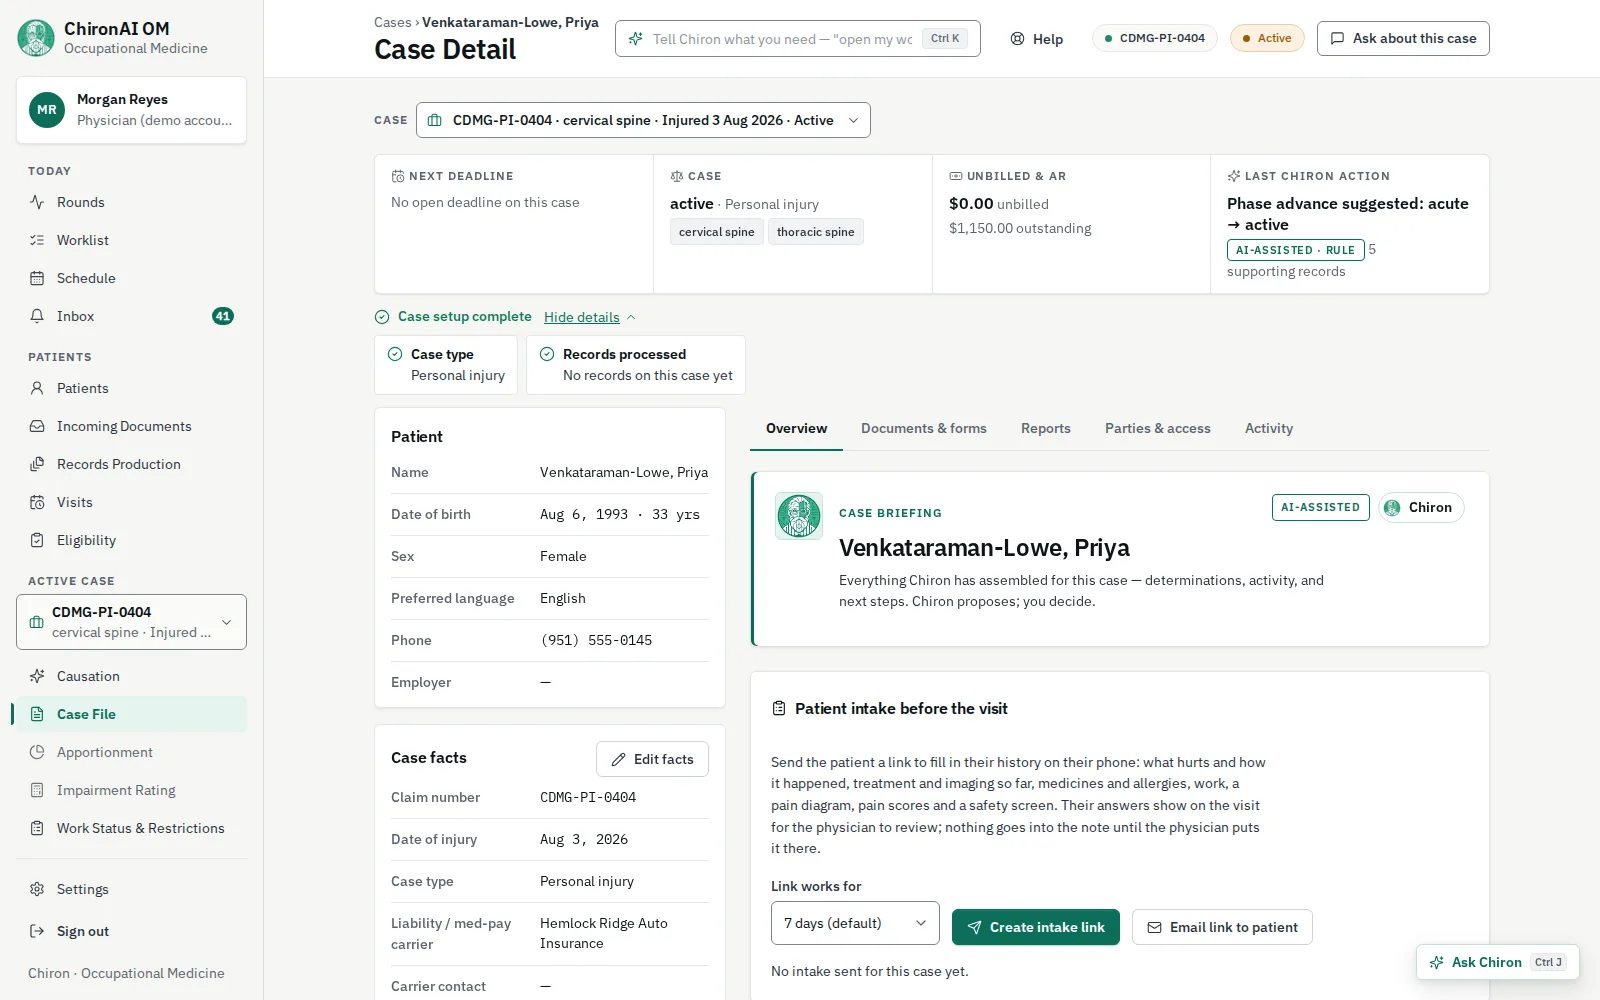Click the Morgan Reyes account card
The width and height of the screenshot is (1600, 1000).
point(131,110)
